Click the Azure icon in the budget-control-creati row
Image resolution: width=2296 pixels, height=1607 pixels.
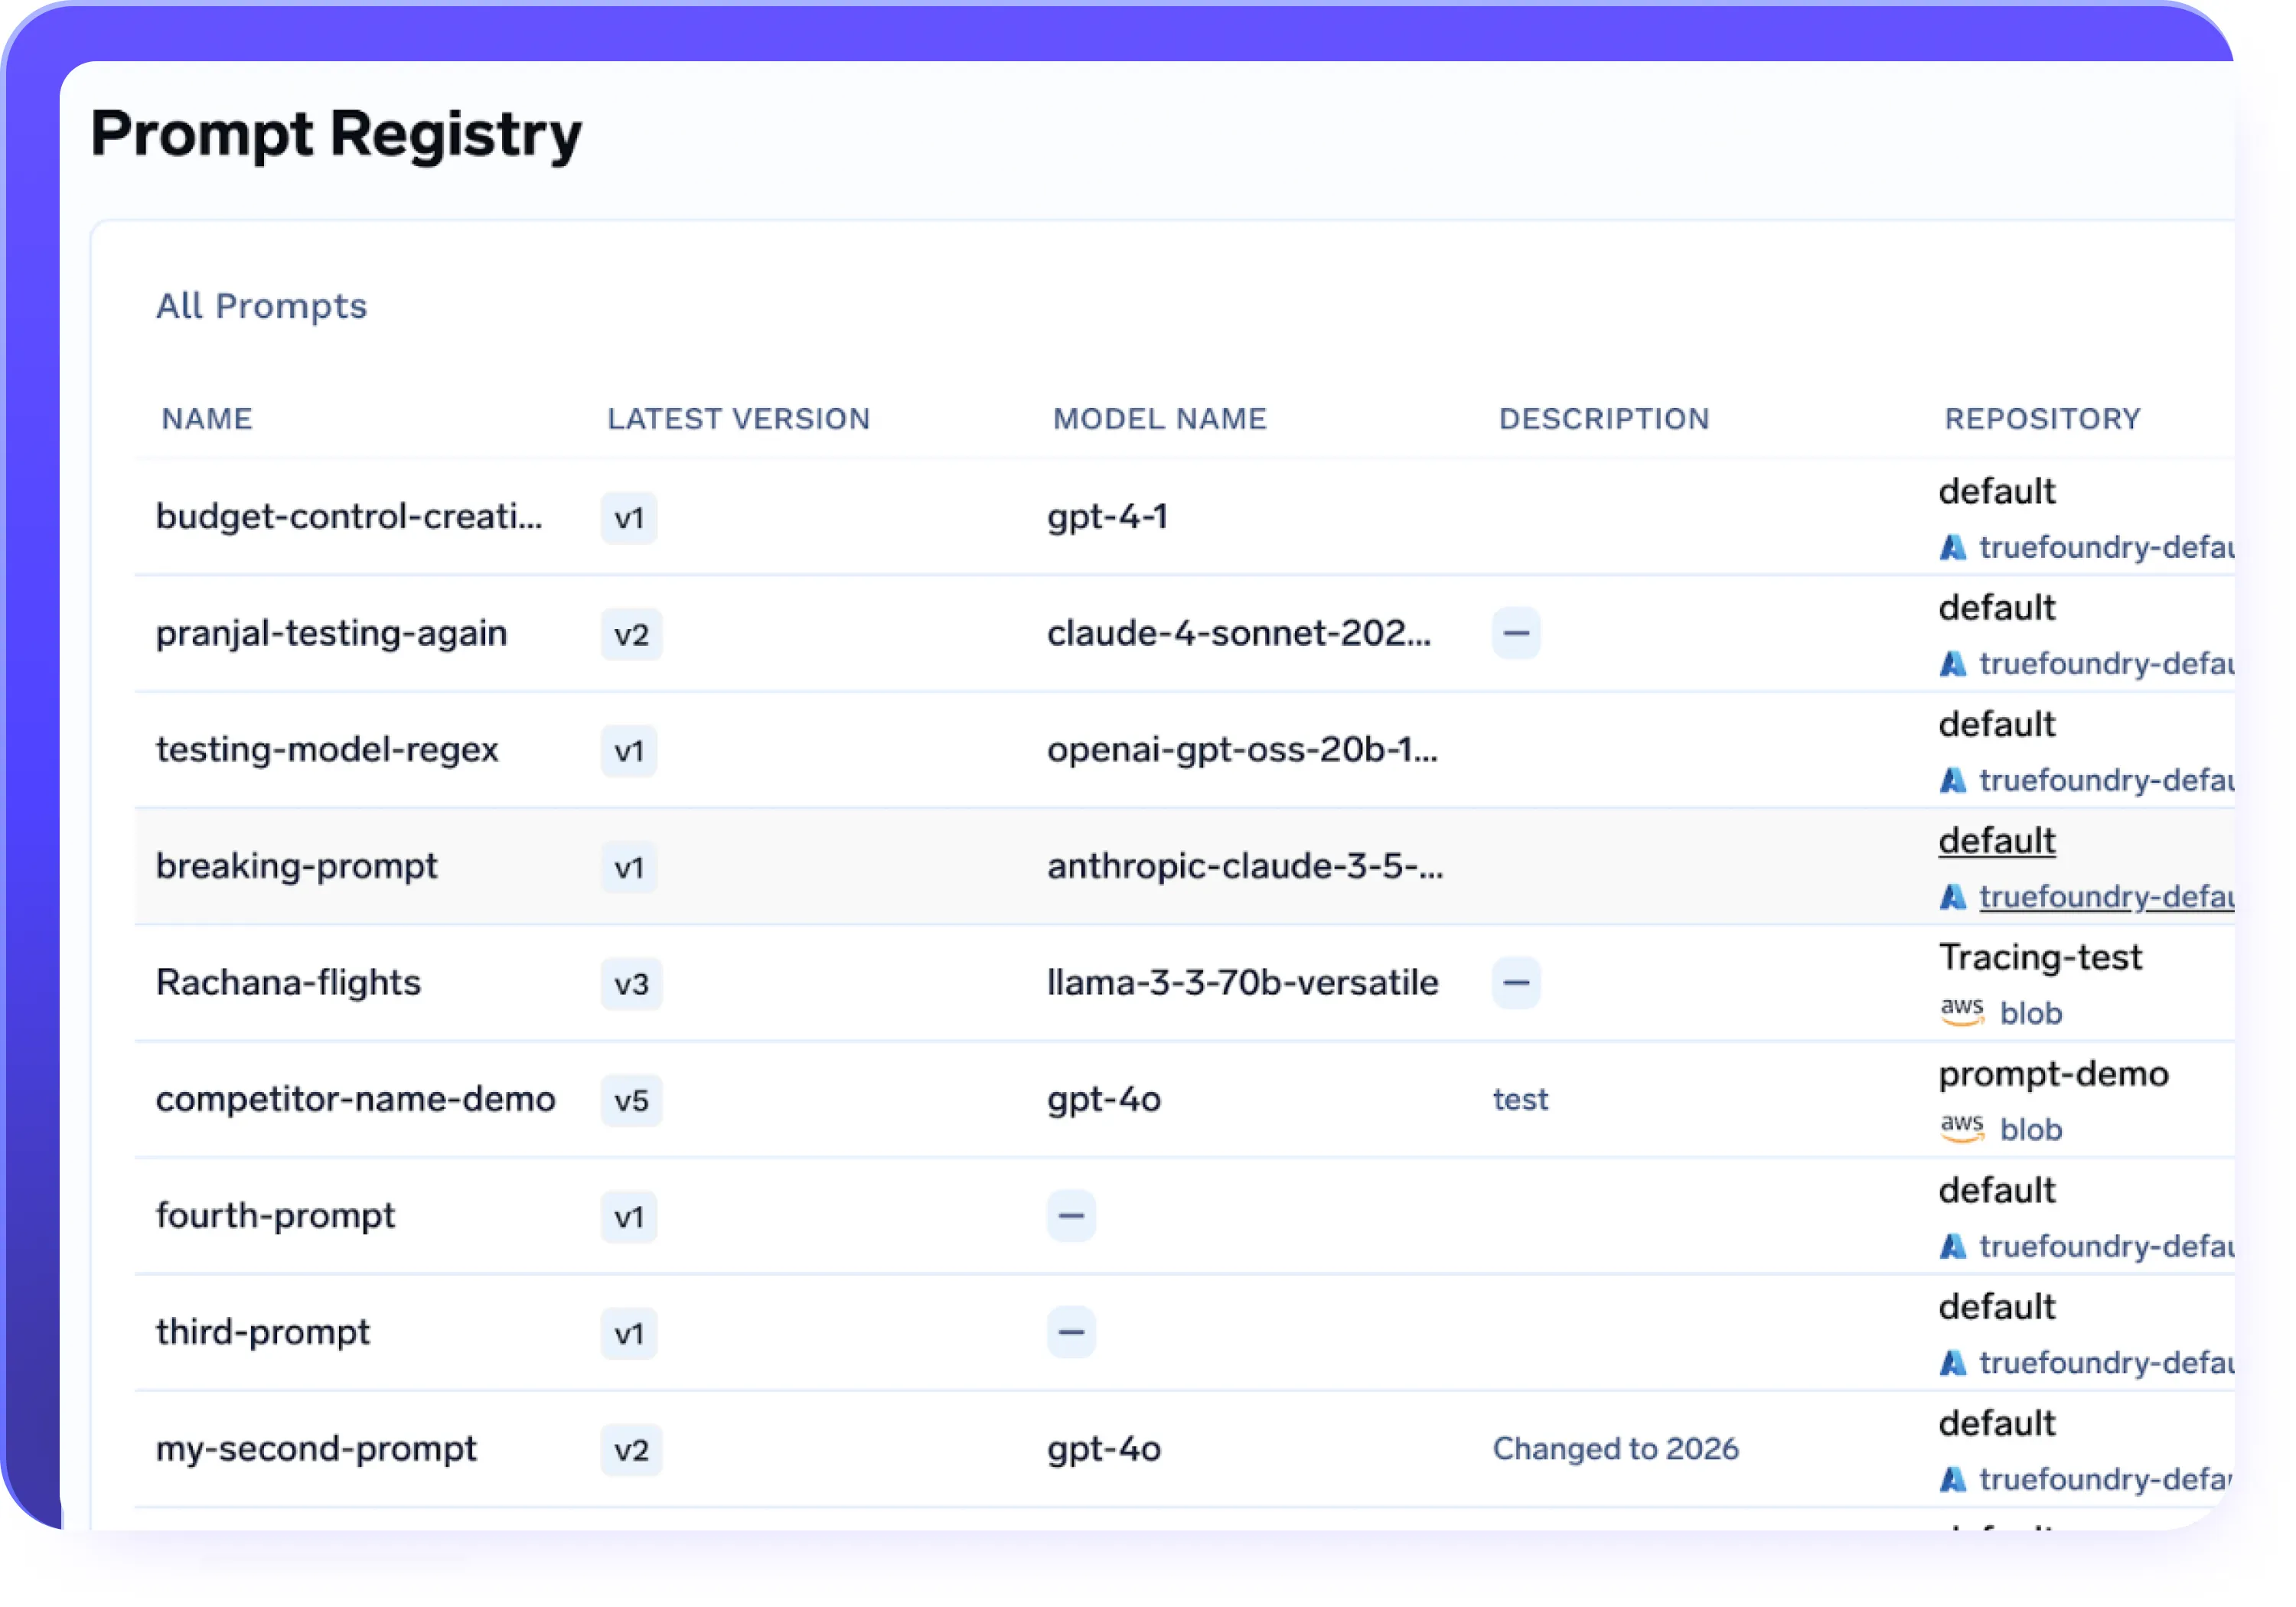click(1954, 547)
